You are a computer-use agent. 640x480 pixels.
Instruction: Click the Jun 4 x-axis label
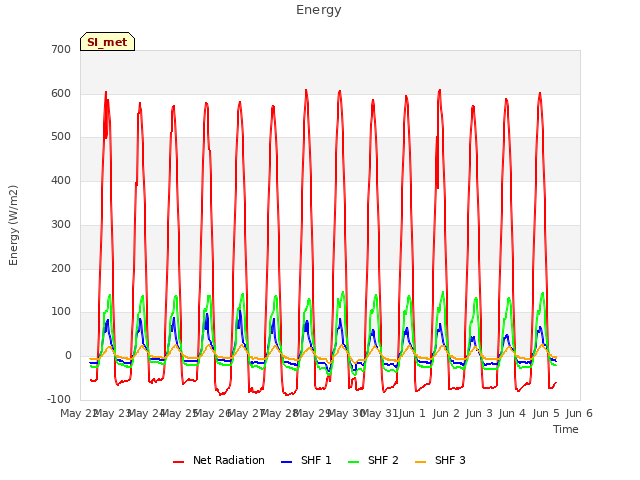pos(512,413)
